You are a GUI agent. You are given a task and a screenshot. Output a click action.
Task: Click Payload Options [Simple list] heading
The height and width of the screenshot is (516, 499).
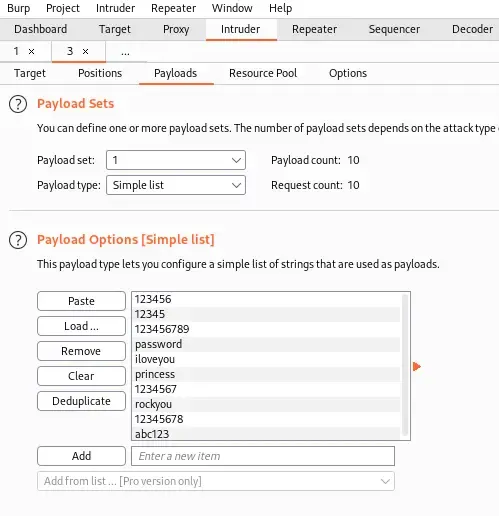coord(126,240)
